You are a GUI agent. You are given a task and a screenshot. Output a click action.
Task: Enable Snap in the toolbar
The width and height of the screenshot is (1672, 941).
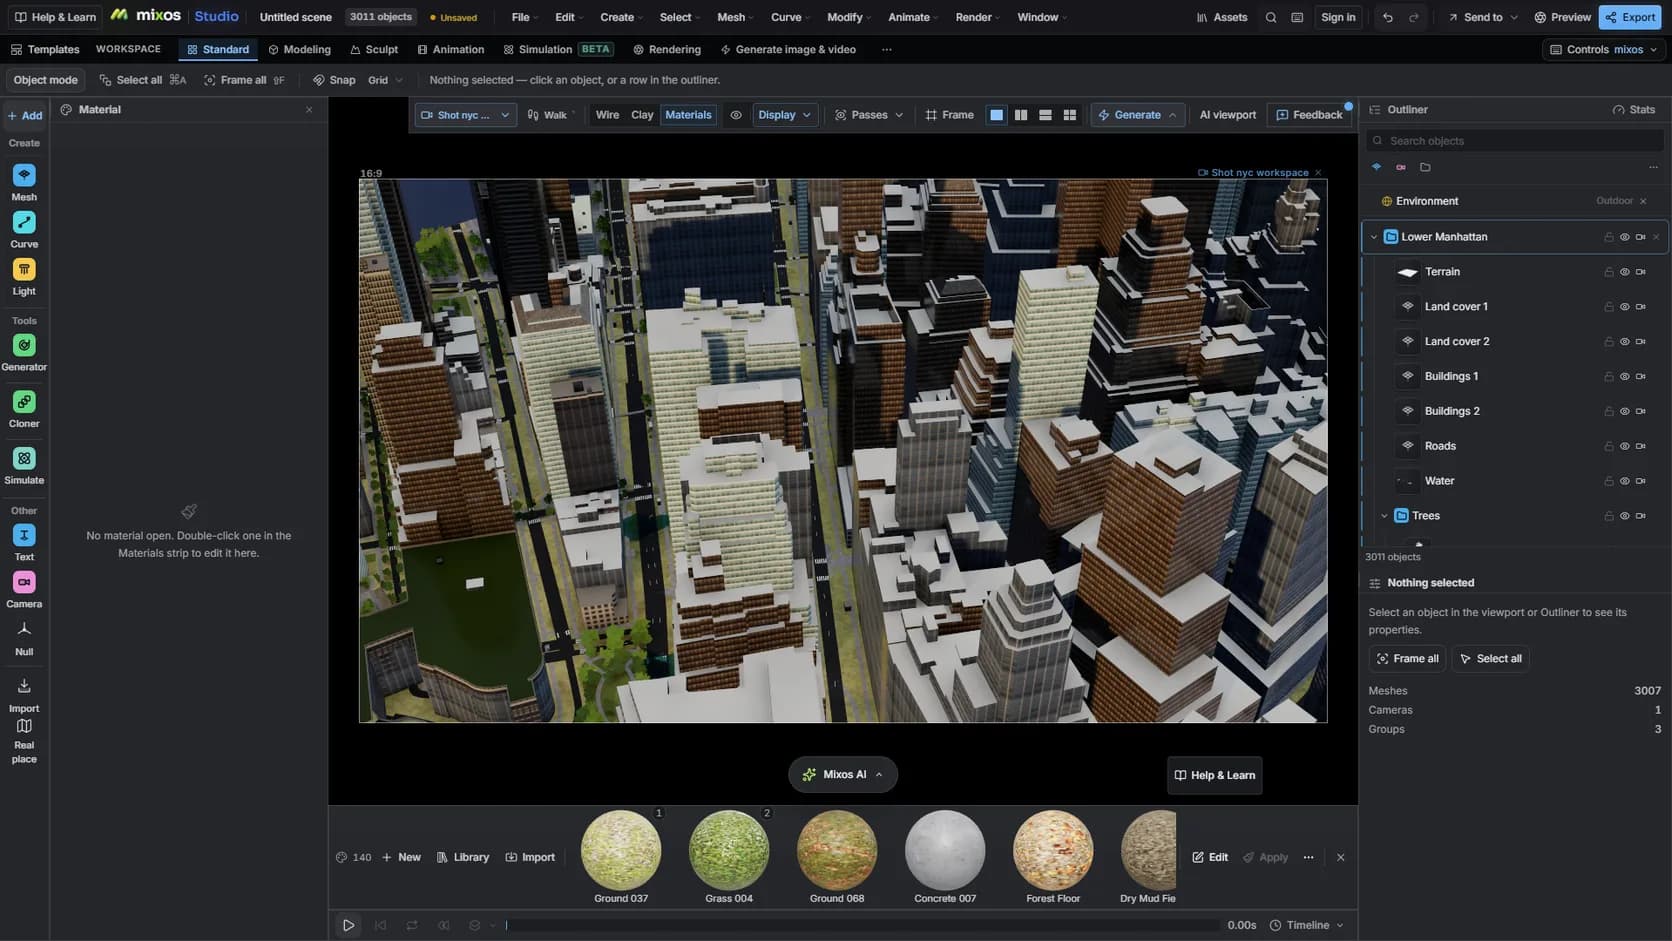coord(334,80)
